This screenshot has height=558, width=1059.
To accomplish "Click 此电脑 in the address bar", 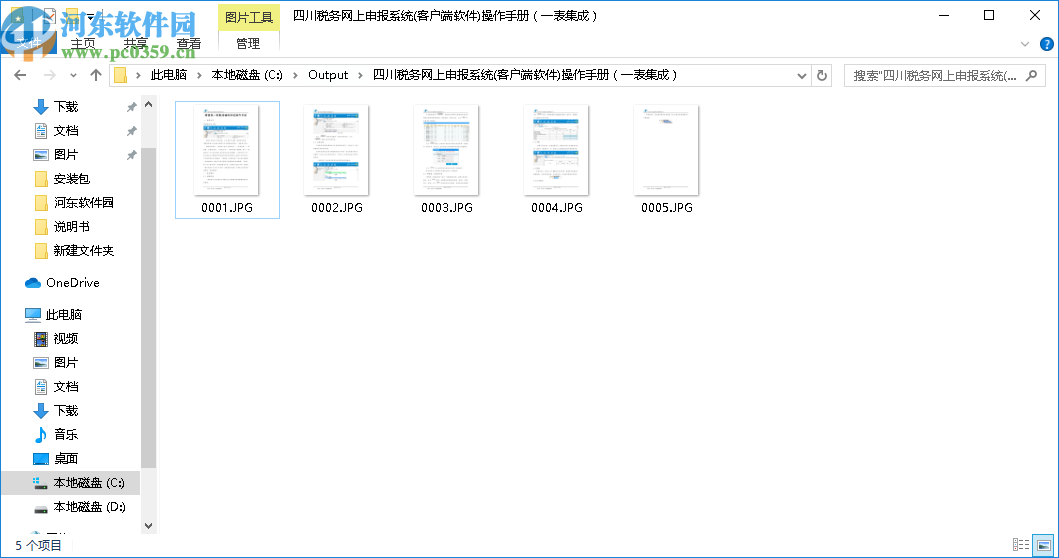I will 169,75.
